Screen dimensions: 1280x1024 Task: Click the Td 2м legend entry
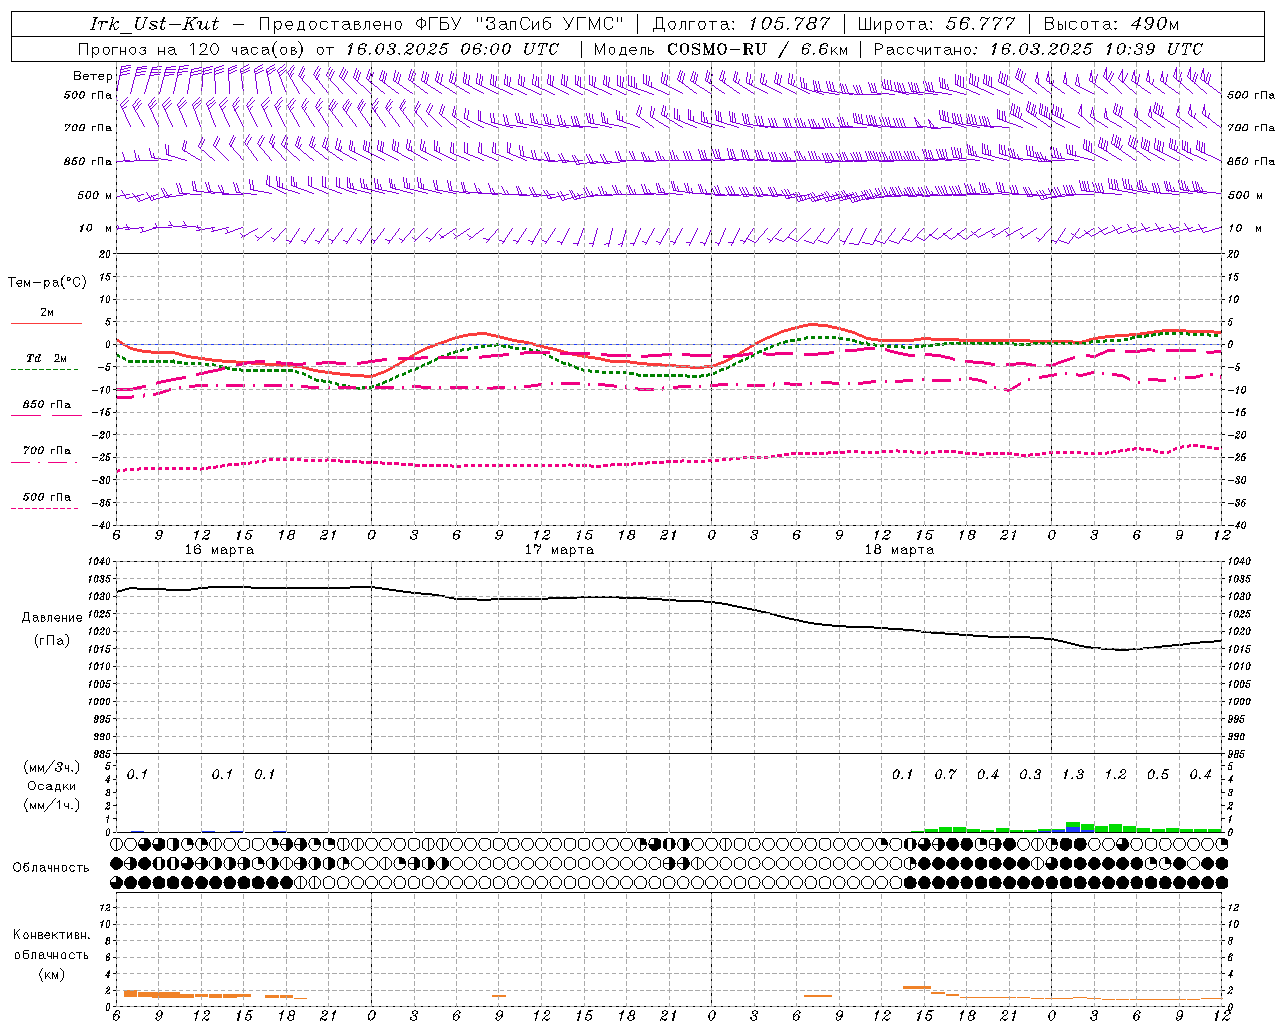pos(46,358)
